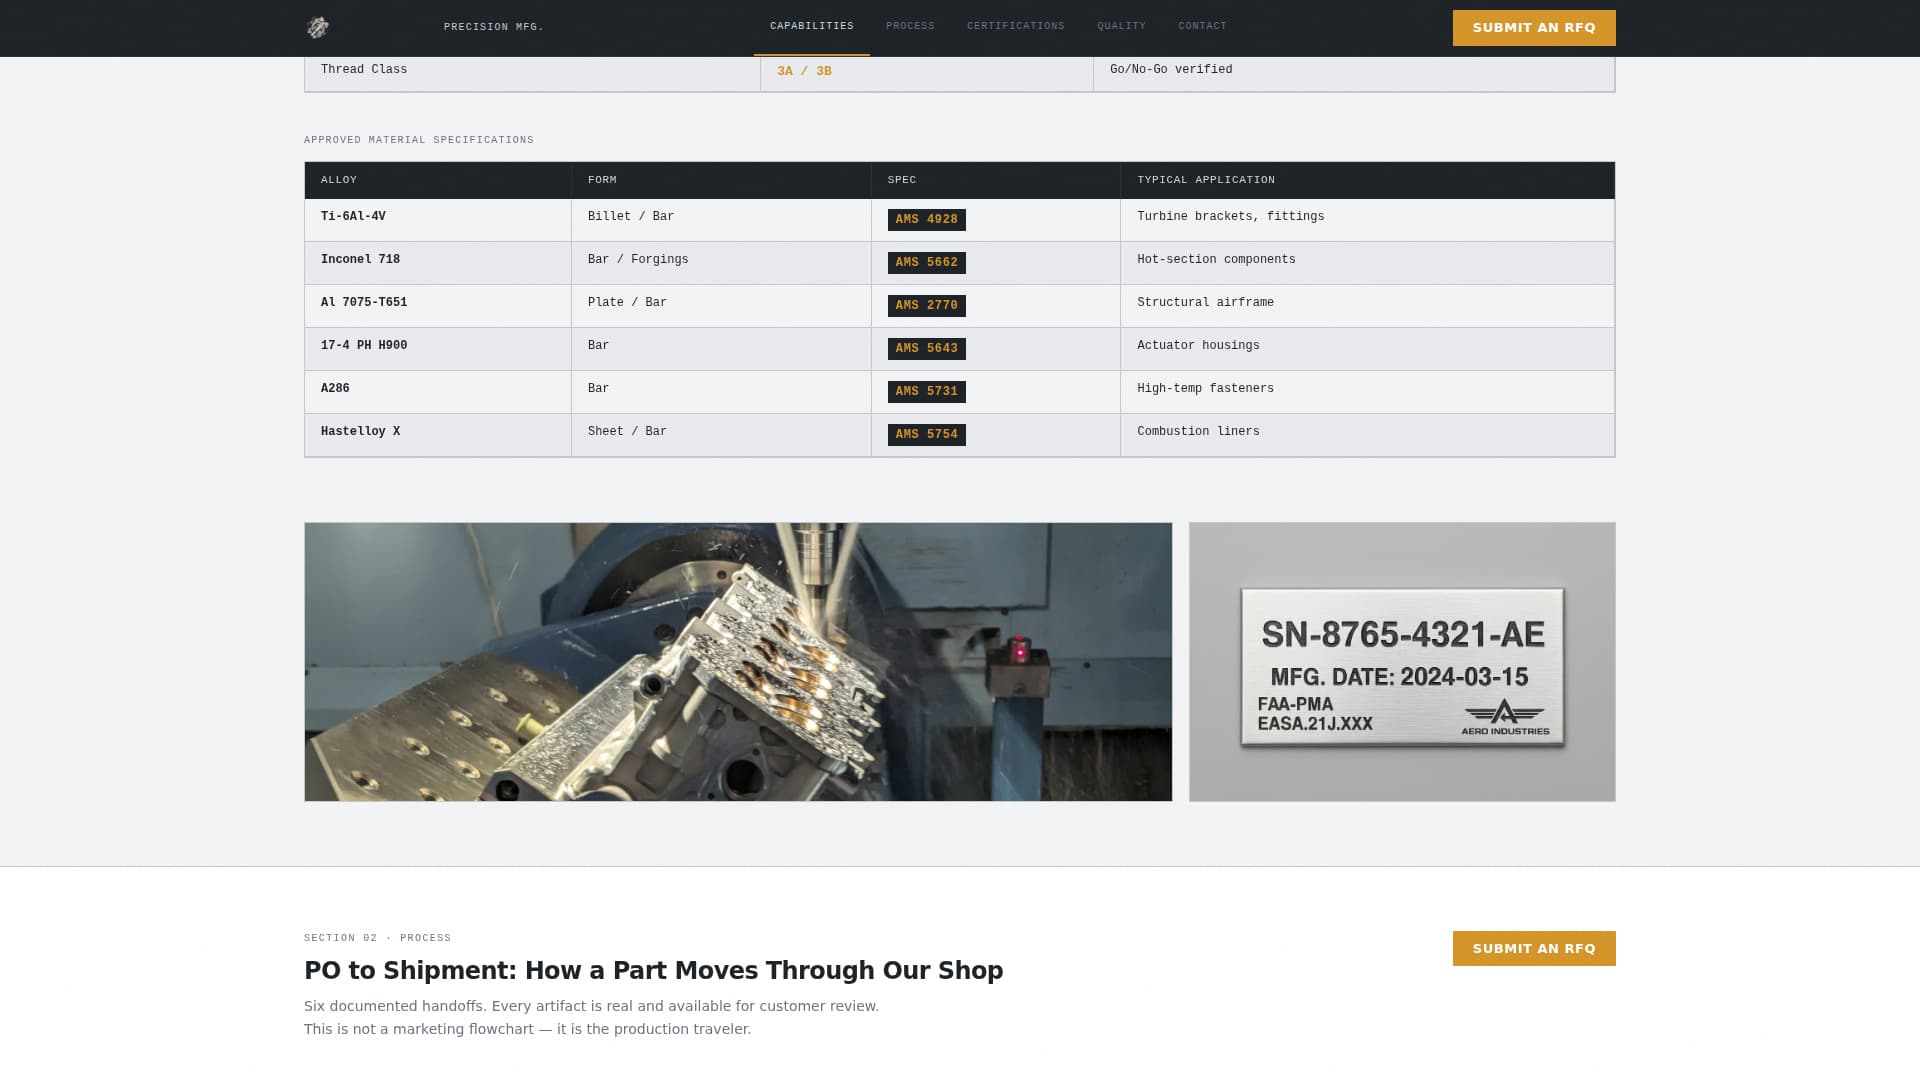Click the Go/No-Go verified cell
This screenshot has width=1920, height=1080.
pos(1171,70)
